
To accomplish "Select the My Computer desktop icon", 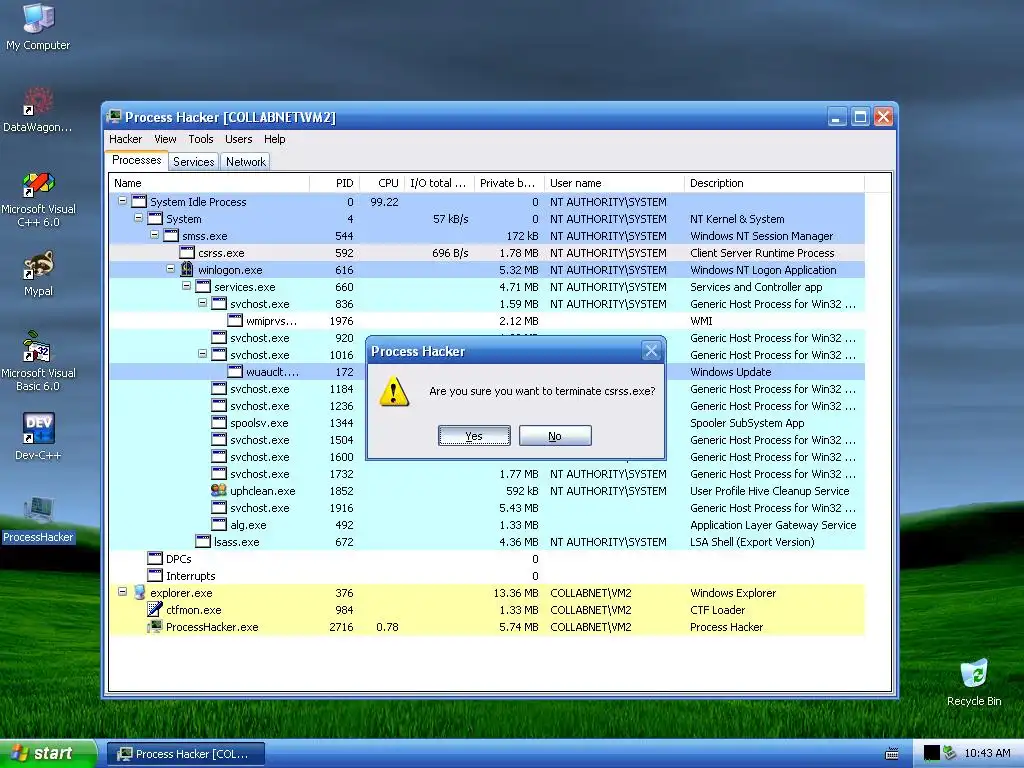I will [38, 27].
